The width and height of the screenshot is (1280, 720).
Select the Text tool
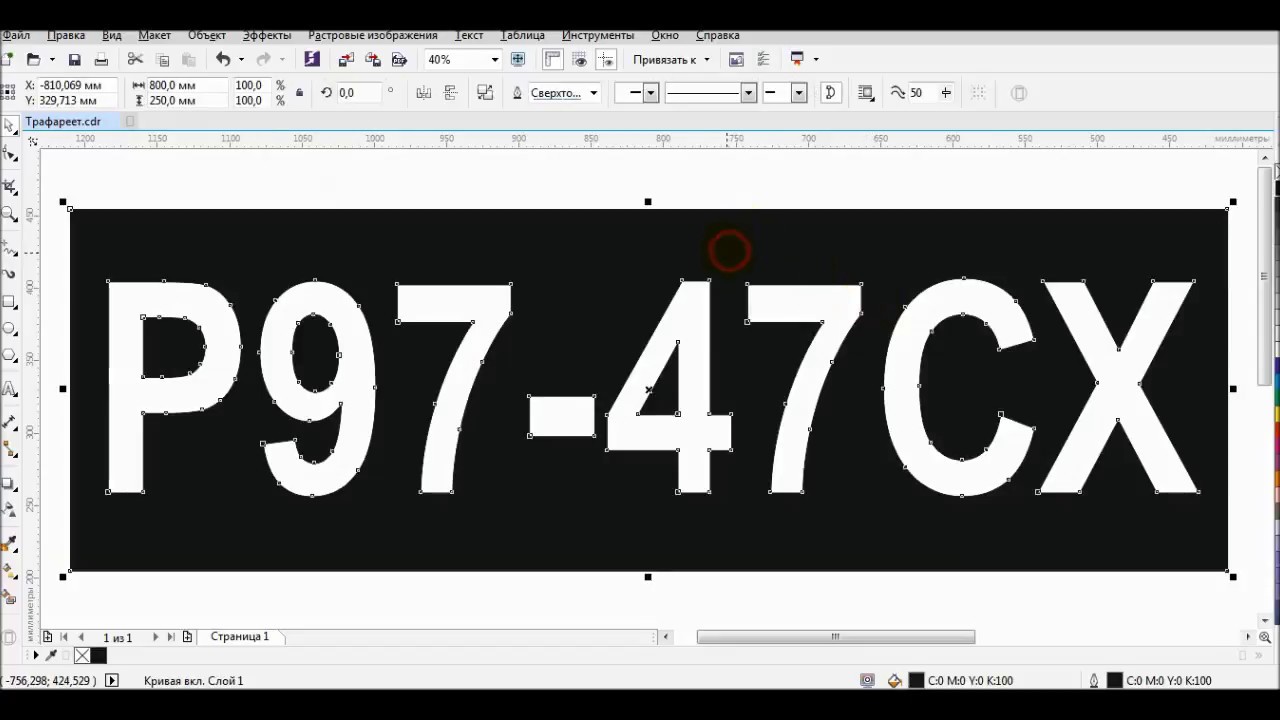click(10, 389)
